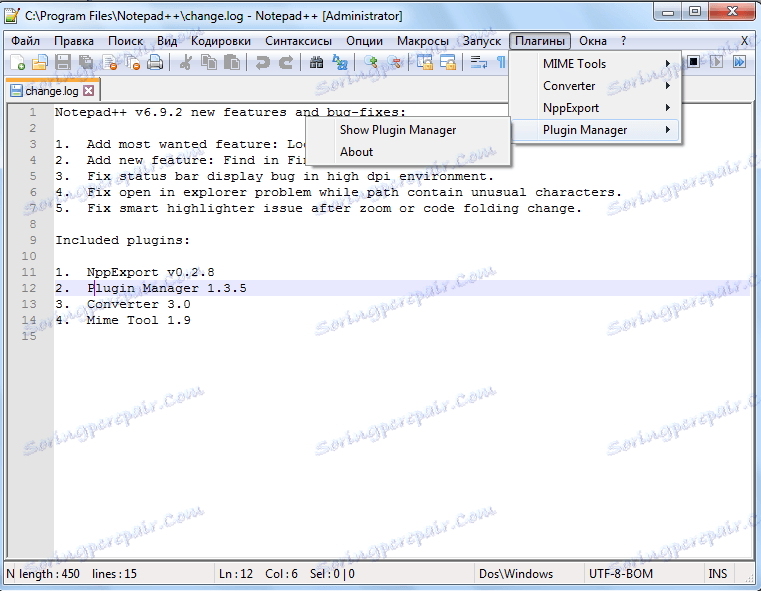Screen dimensions: 761x591
Task: Click 'UTF-8-BOM' encoding in status bar
Action: coord(621,574)
